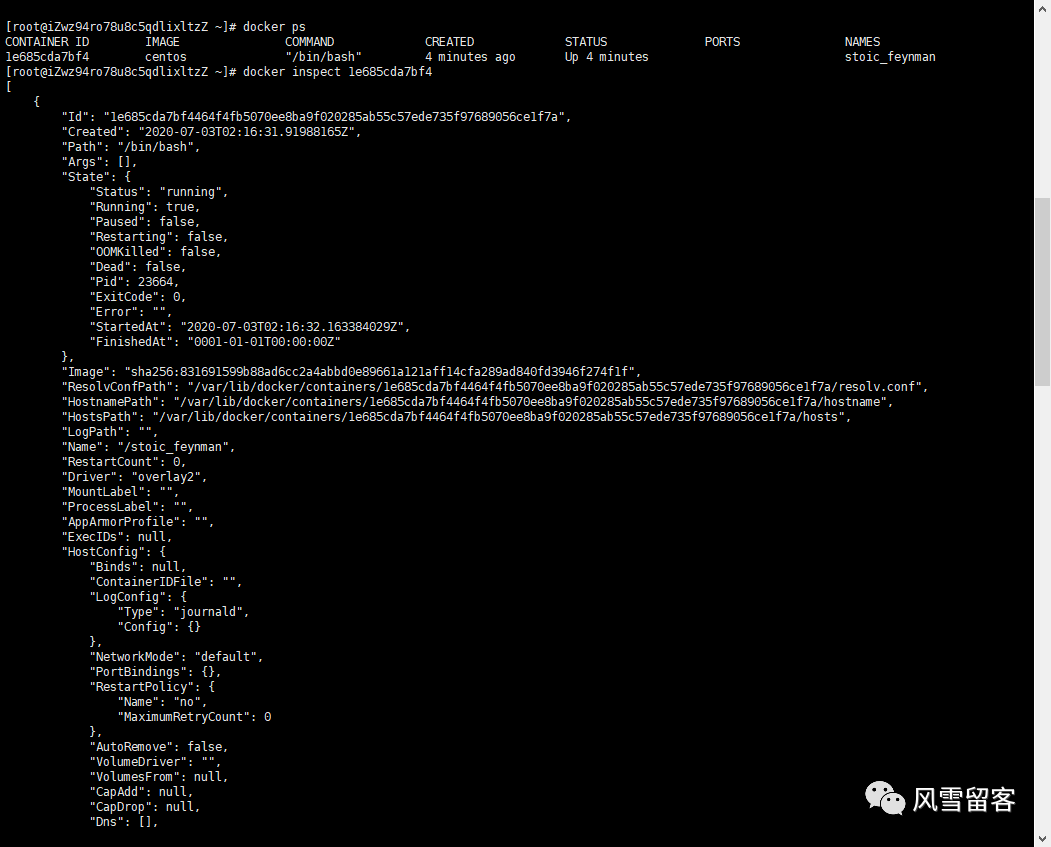
Task: Click the "Path": "/bin/bash" line
Action: click(131, 147)
